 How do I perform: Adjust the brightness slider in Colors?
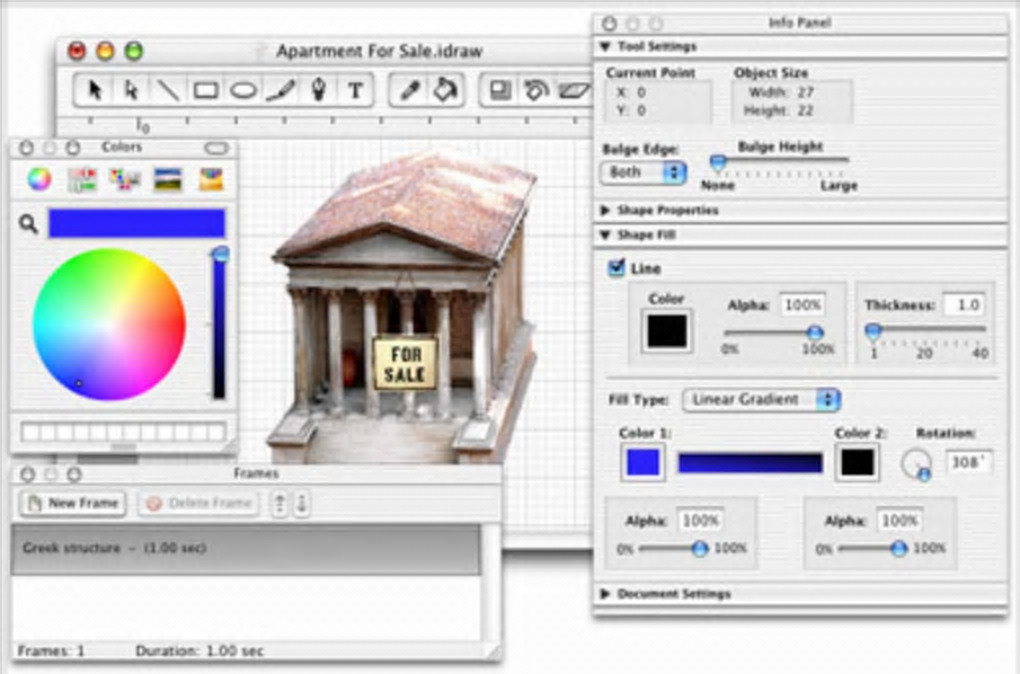click(220, 255)
